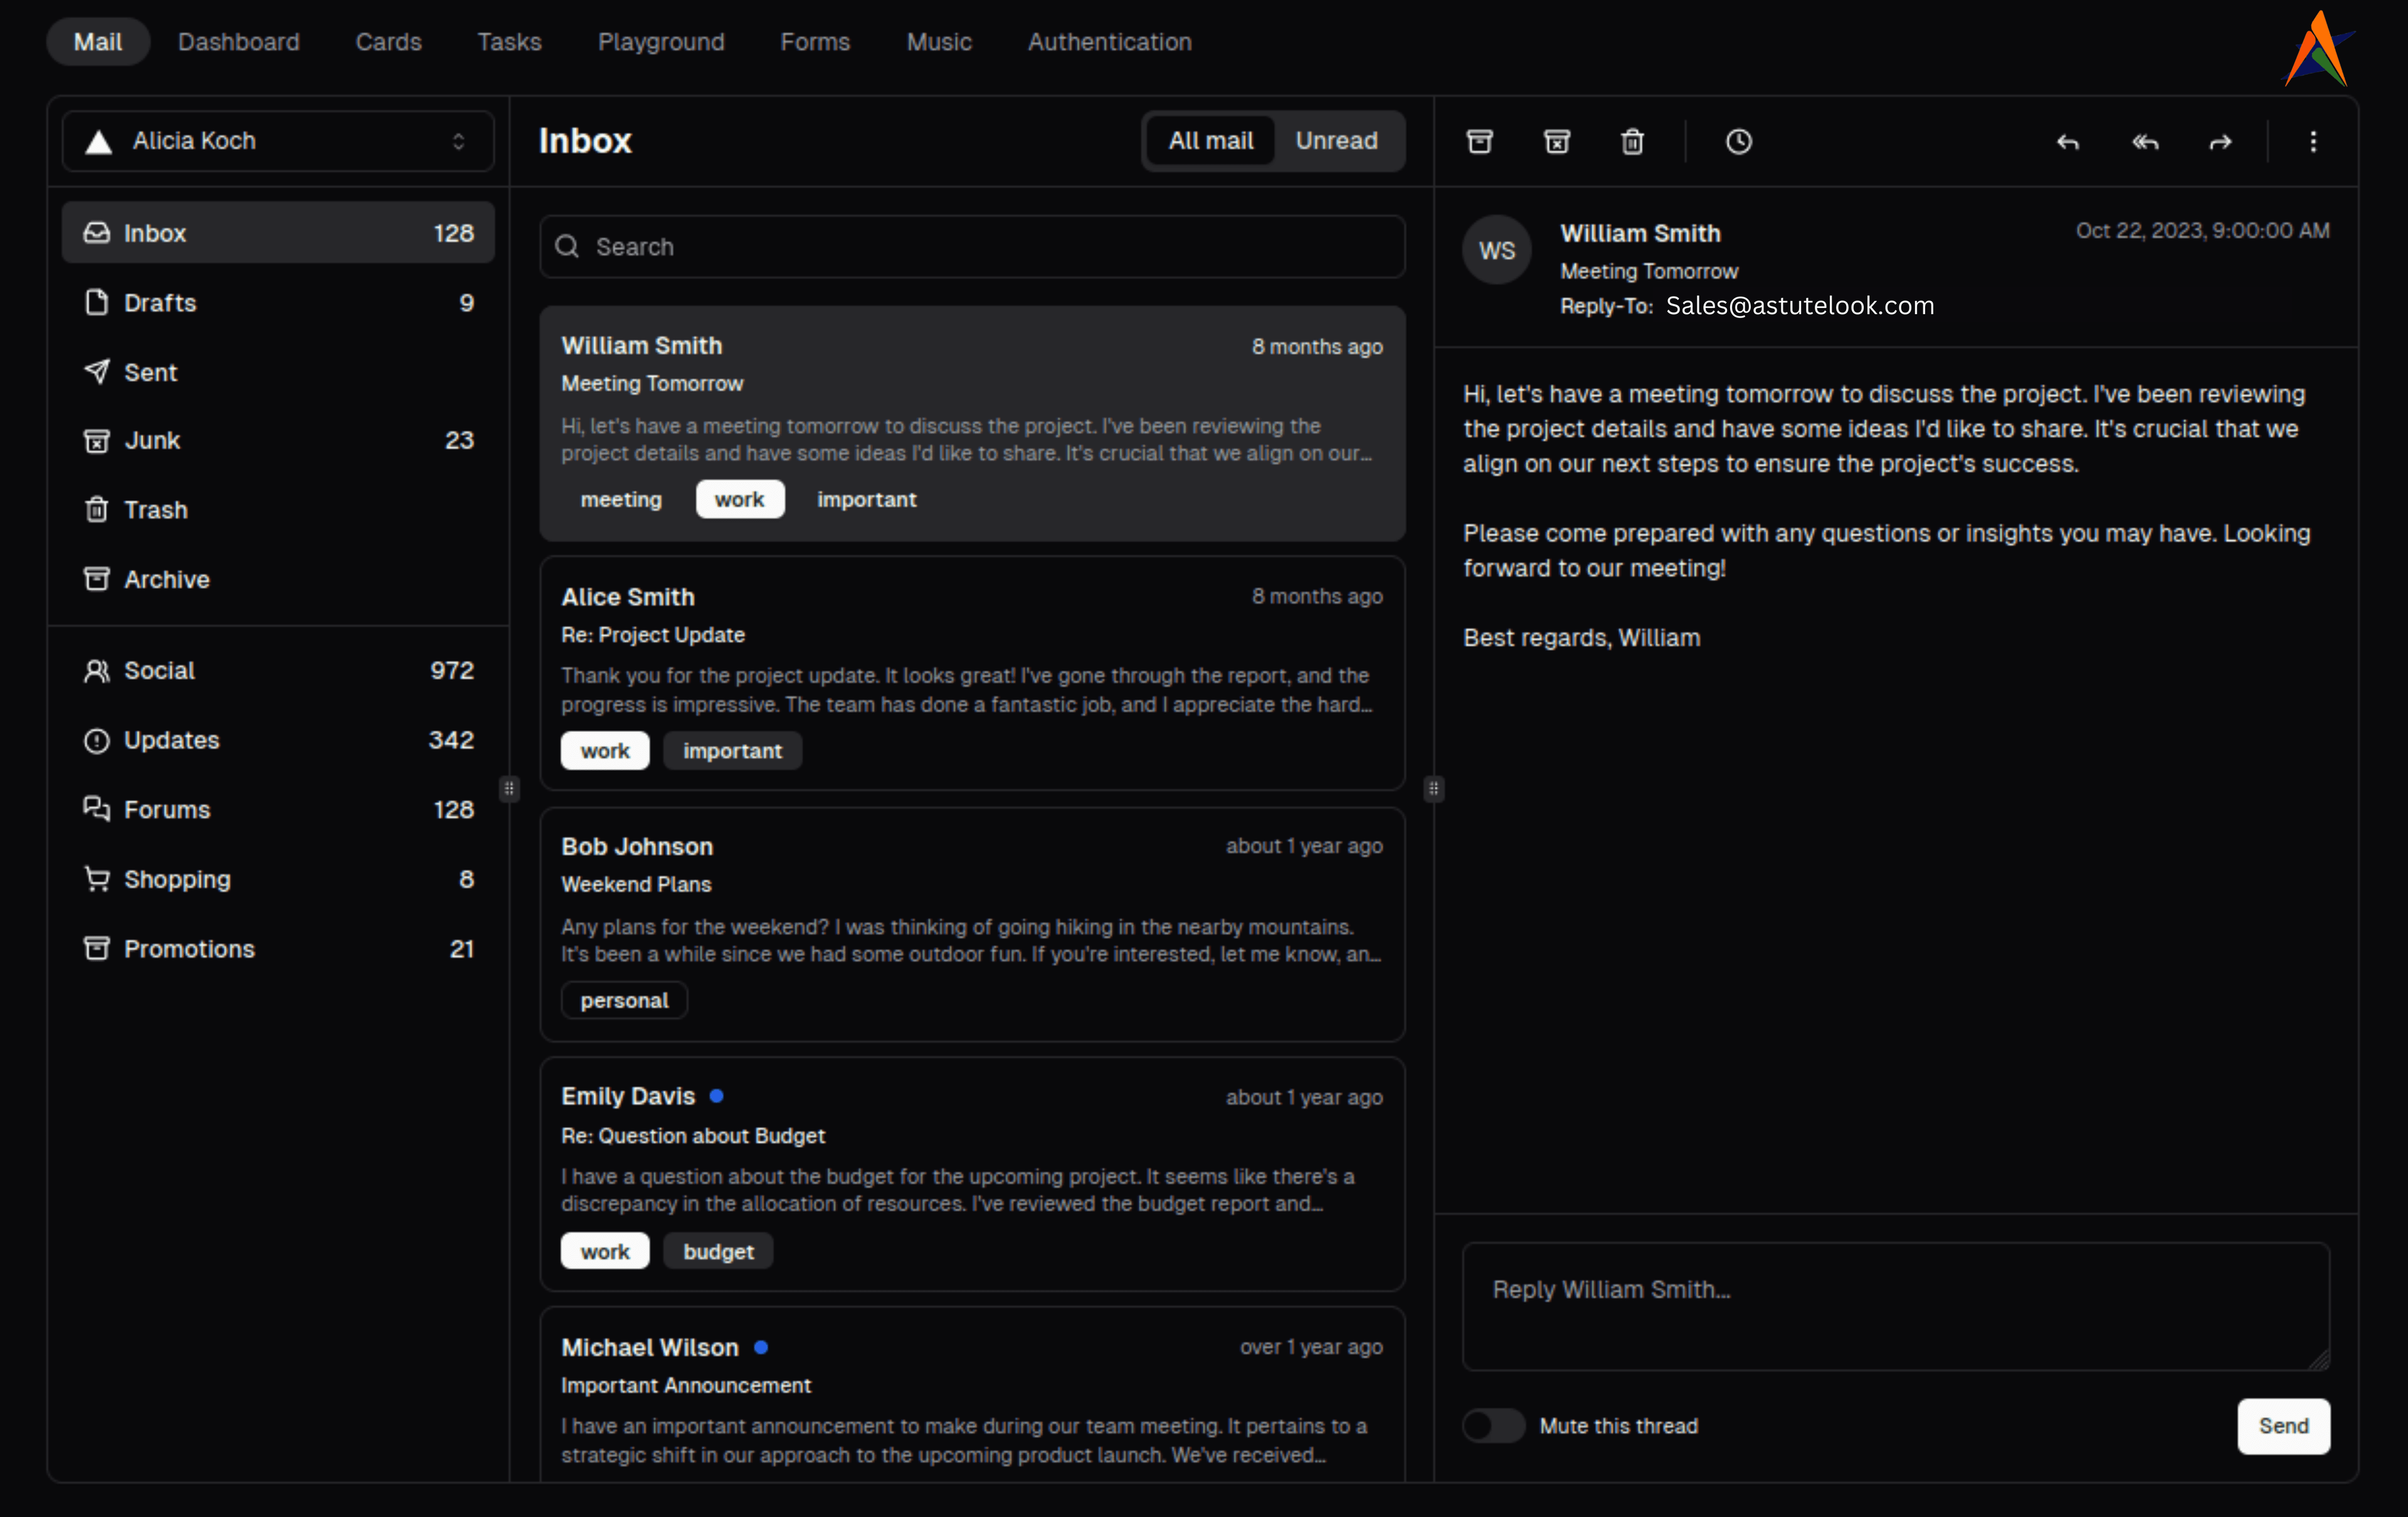Archive the email using the toolbar archive icon

tap(1480, 141)
